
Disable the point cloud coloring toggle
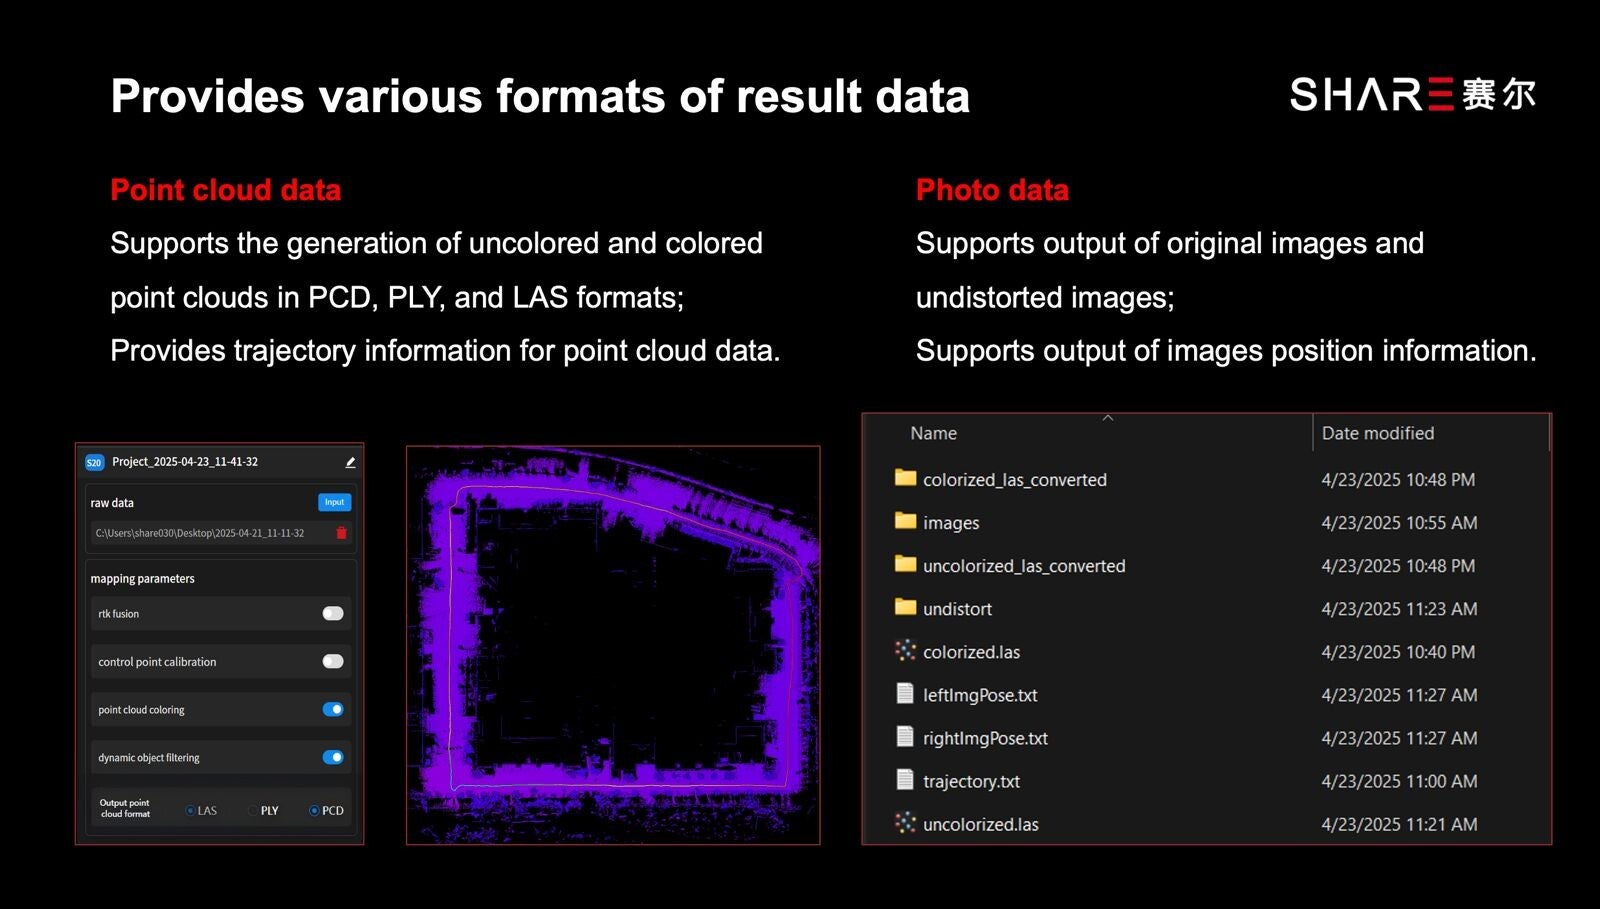coord(333,710)
